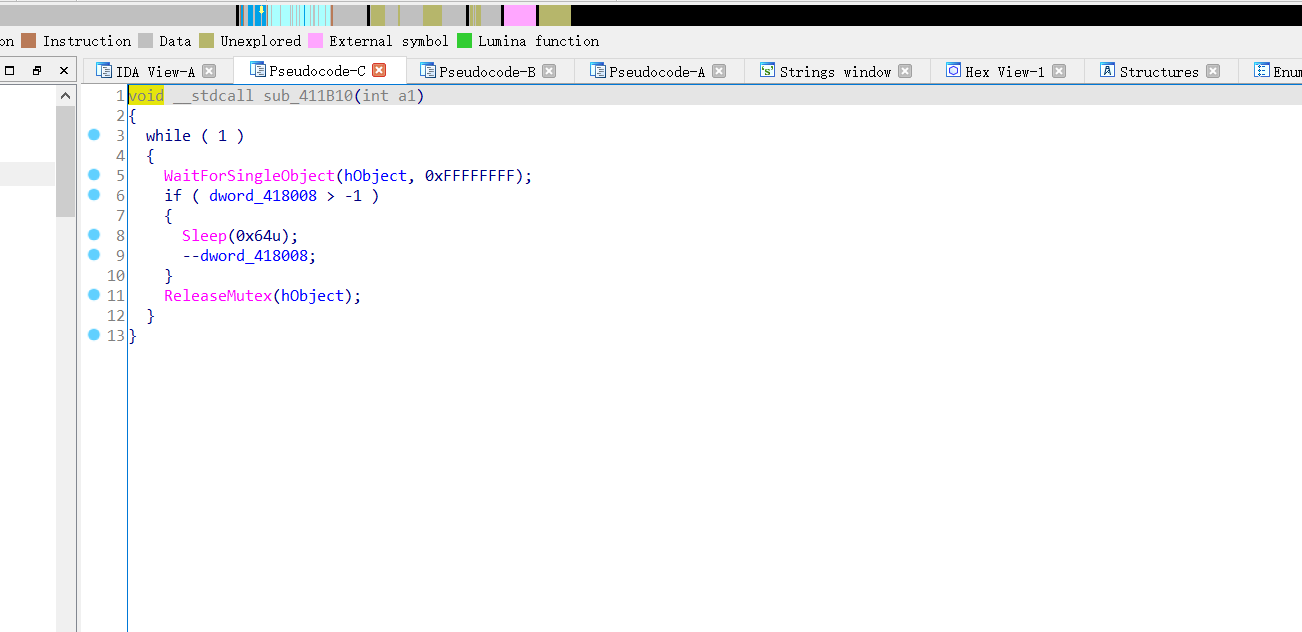Image resolution: width=1302 pixels, height=632 pixels.
Task: Click the undock panel icon at top left
Action: (36, 71)
